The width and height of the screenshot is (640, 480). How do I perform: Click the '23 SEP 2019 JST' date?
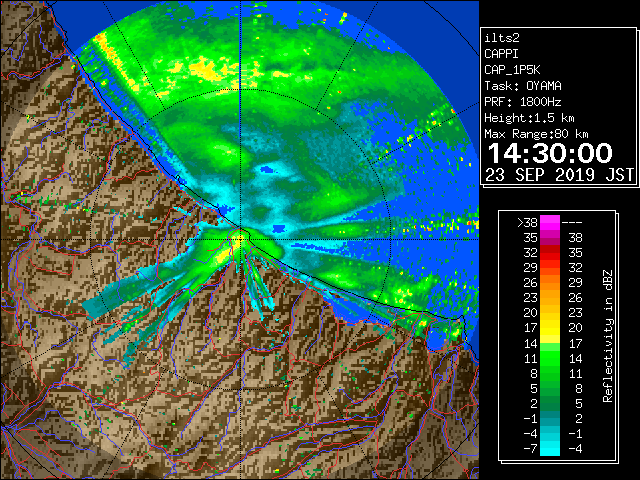[x=559, y=174]
